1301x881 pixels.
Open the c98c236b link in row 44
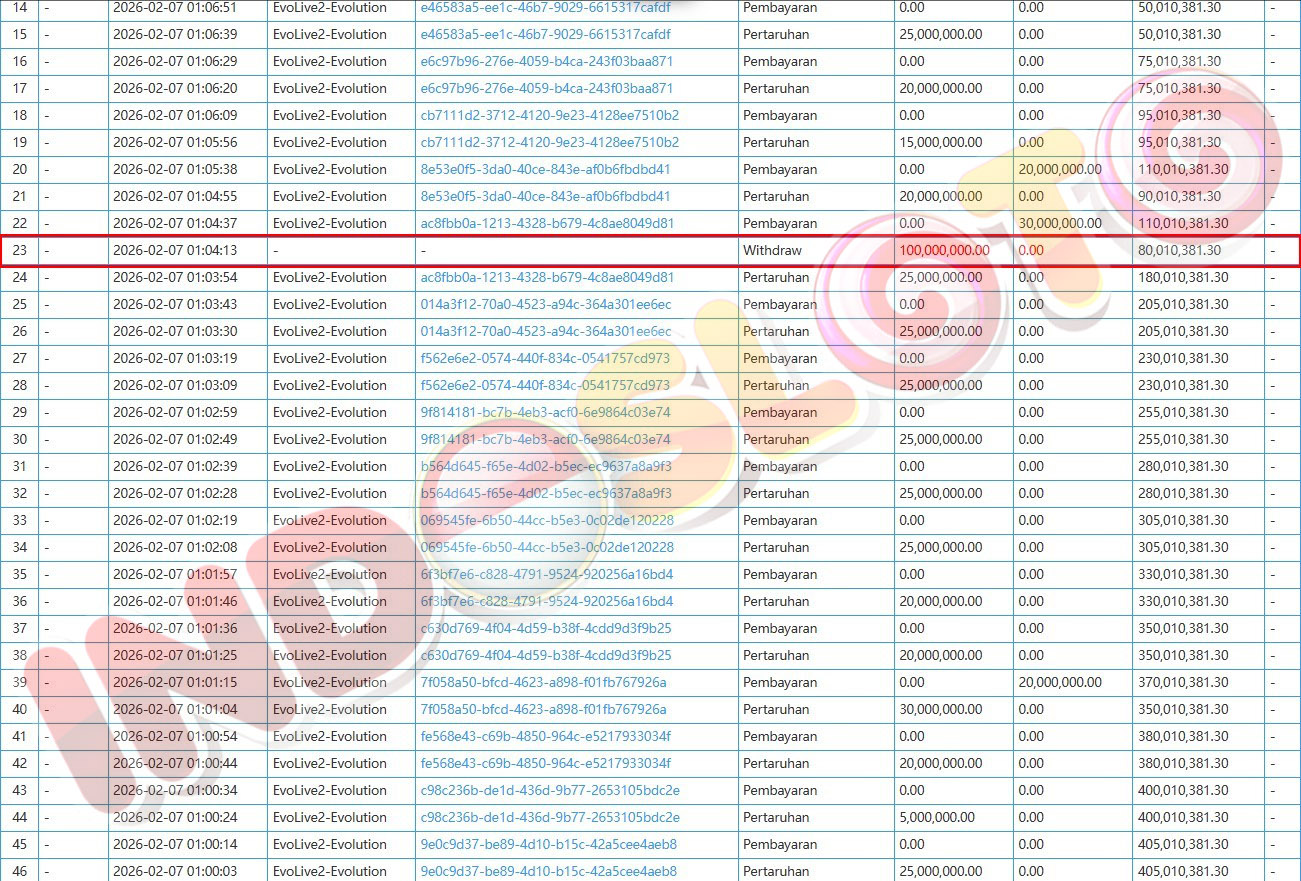(x=549, y=817)
